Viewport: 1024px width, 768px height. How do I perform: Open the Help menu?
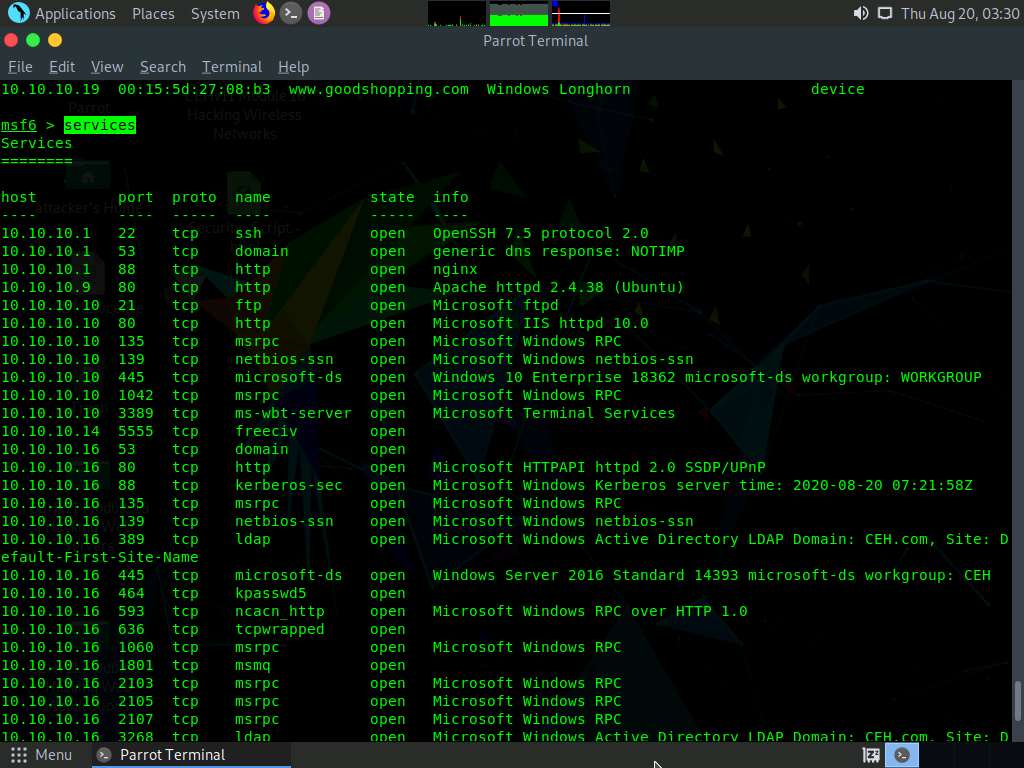click(293, 67)
